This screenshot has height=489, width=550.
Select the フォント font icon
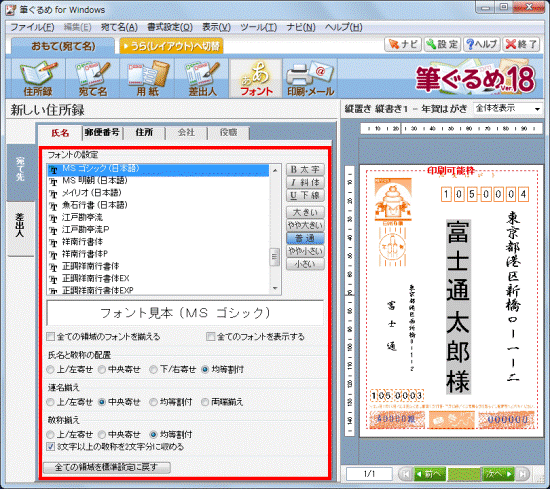tap(256, 79)
